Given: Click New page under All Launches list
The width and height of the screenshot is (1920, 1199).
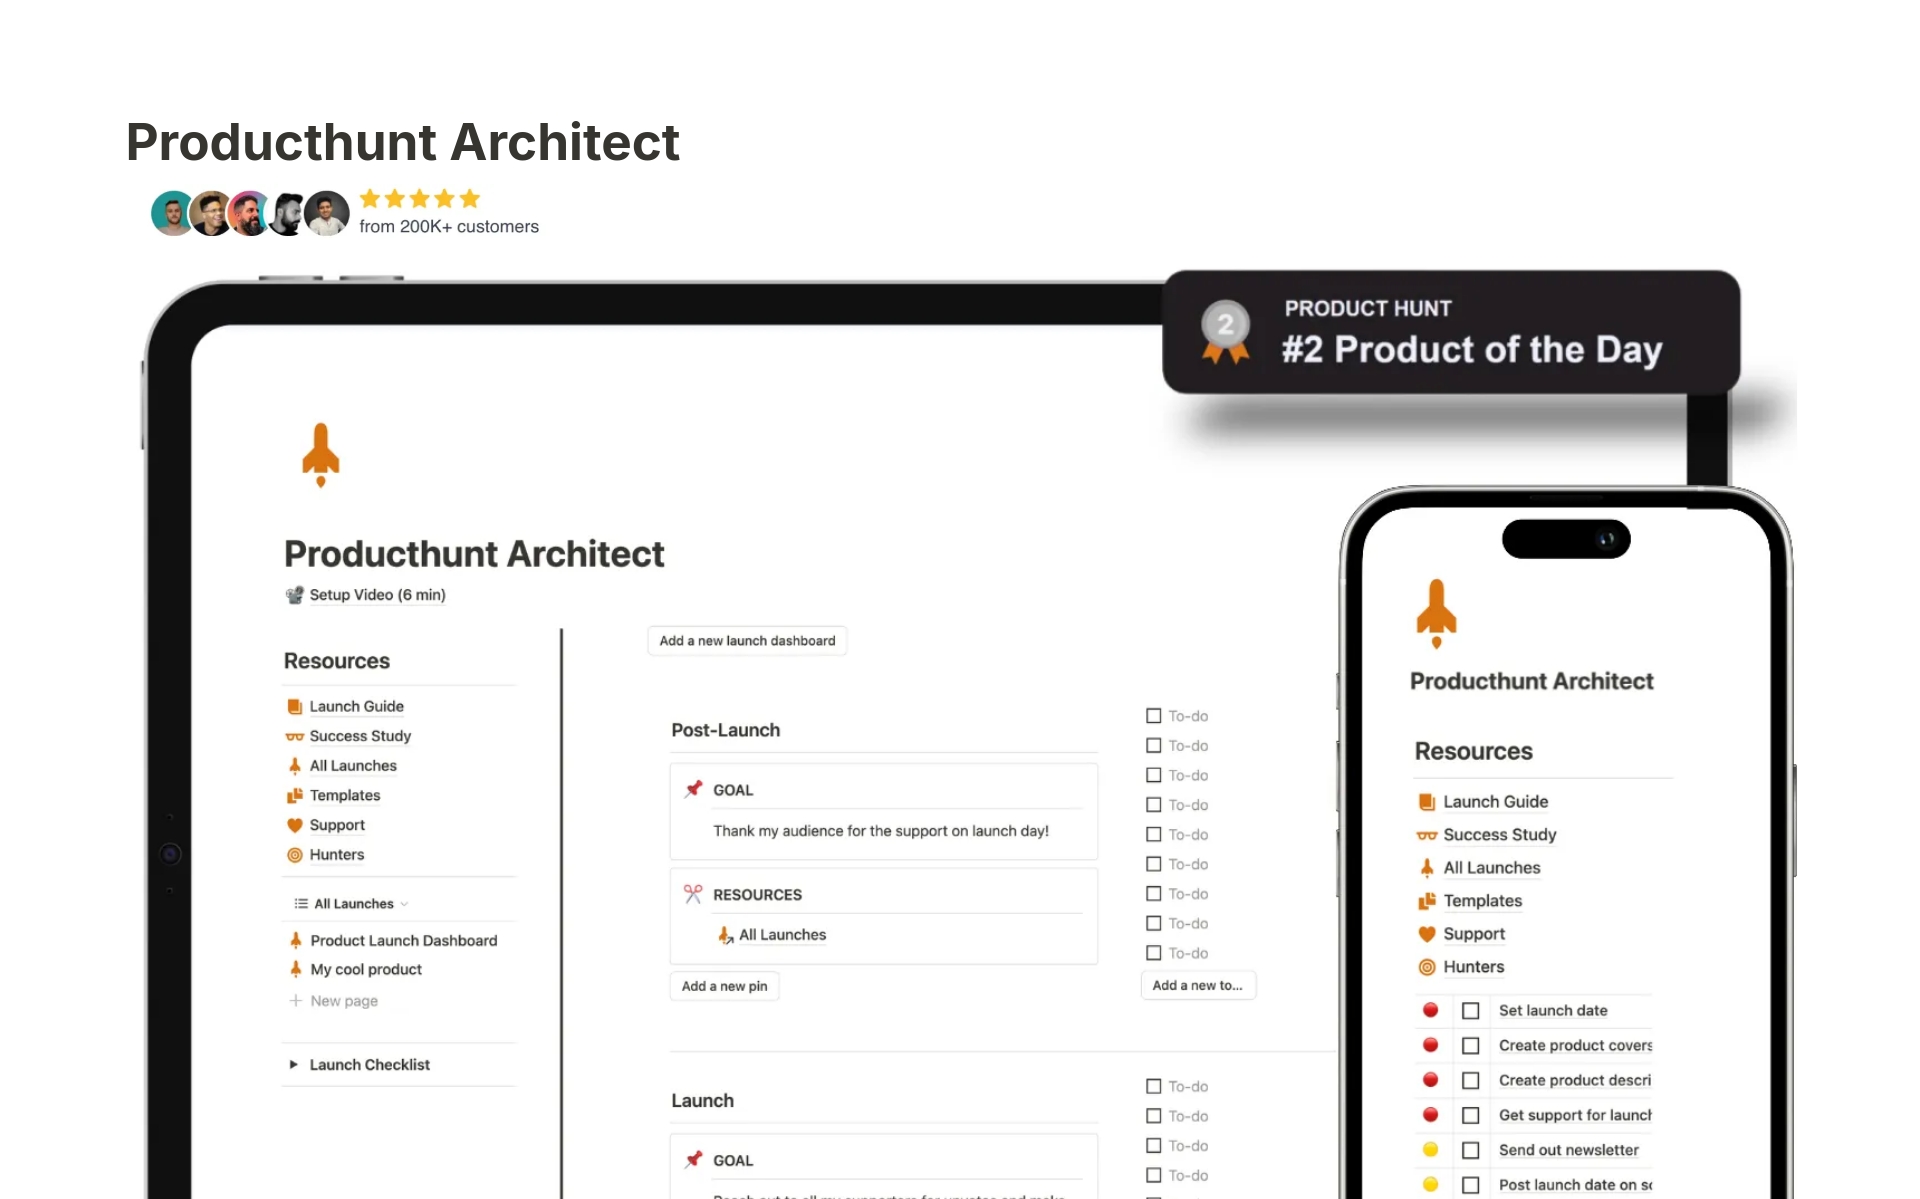Looking at the screenshot, I should click(343, 1001).
